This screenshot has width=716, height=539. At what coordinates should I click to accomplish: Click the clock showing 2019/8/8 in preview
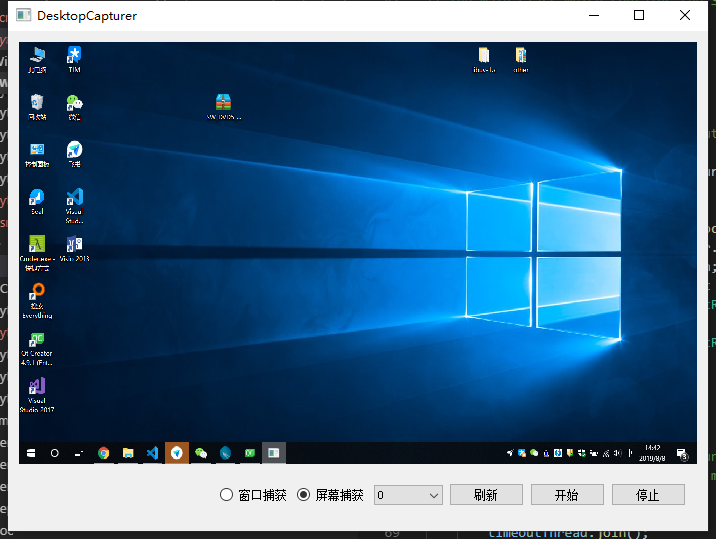click(652, 453)
